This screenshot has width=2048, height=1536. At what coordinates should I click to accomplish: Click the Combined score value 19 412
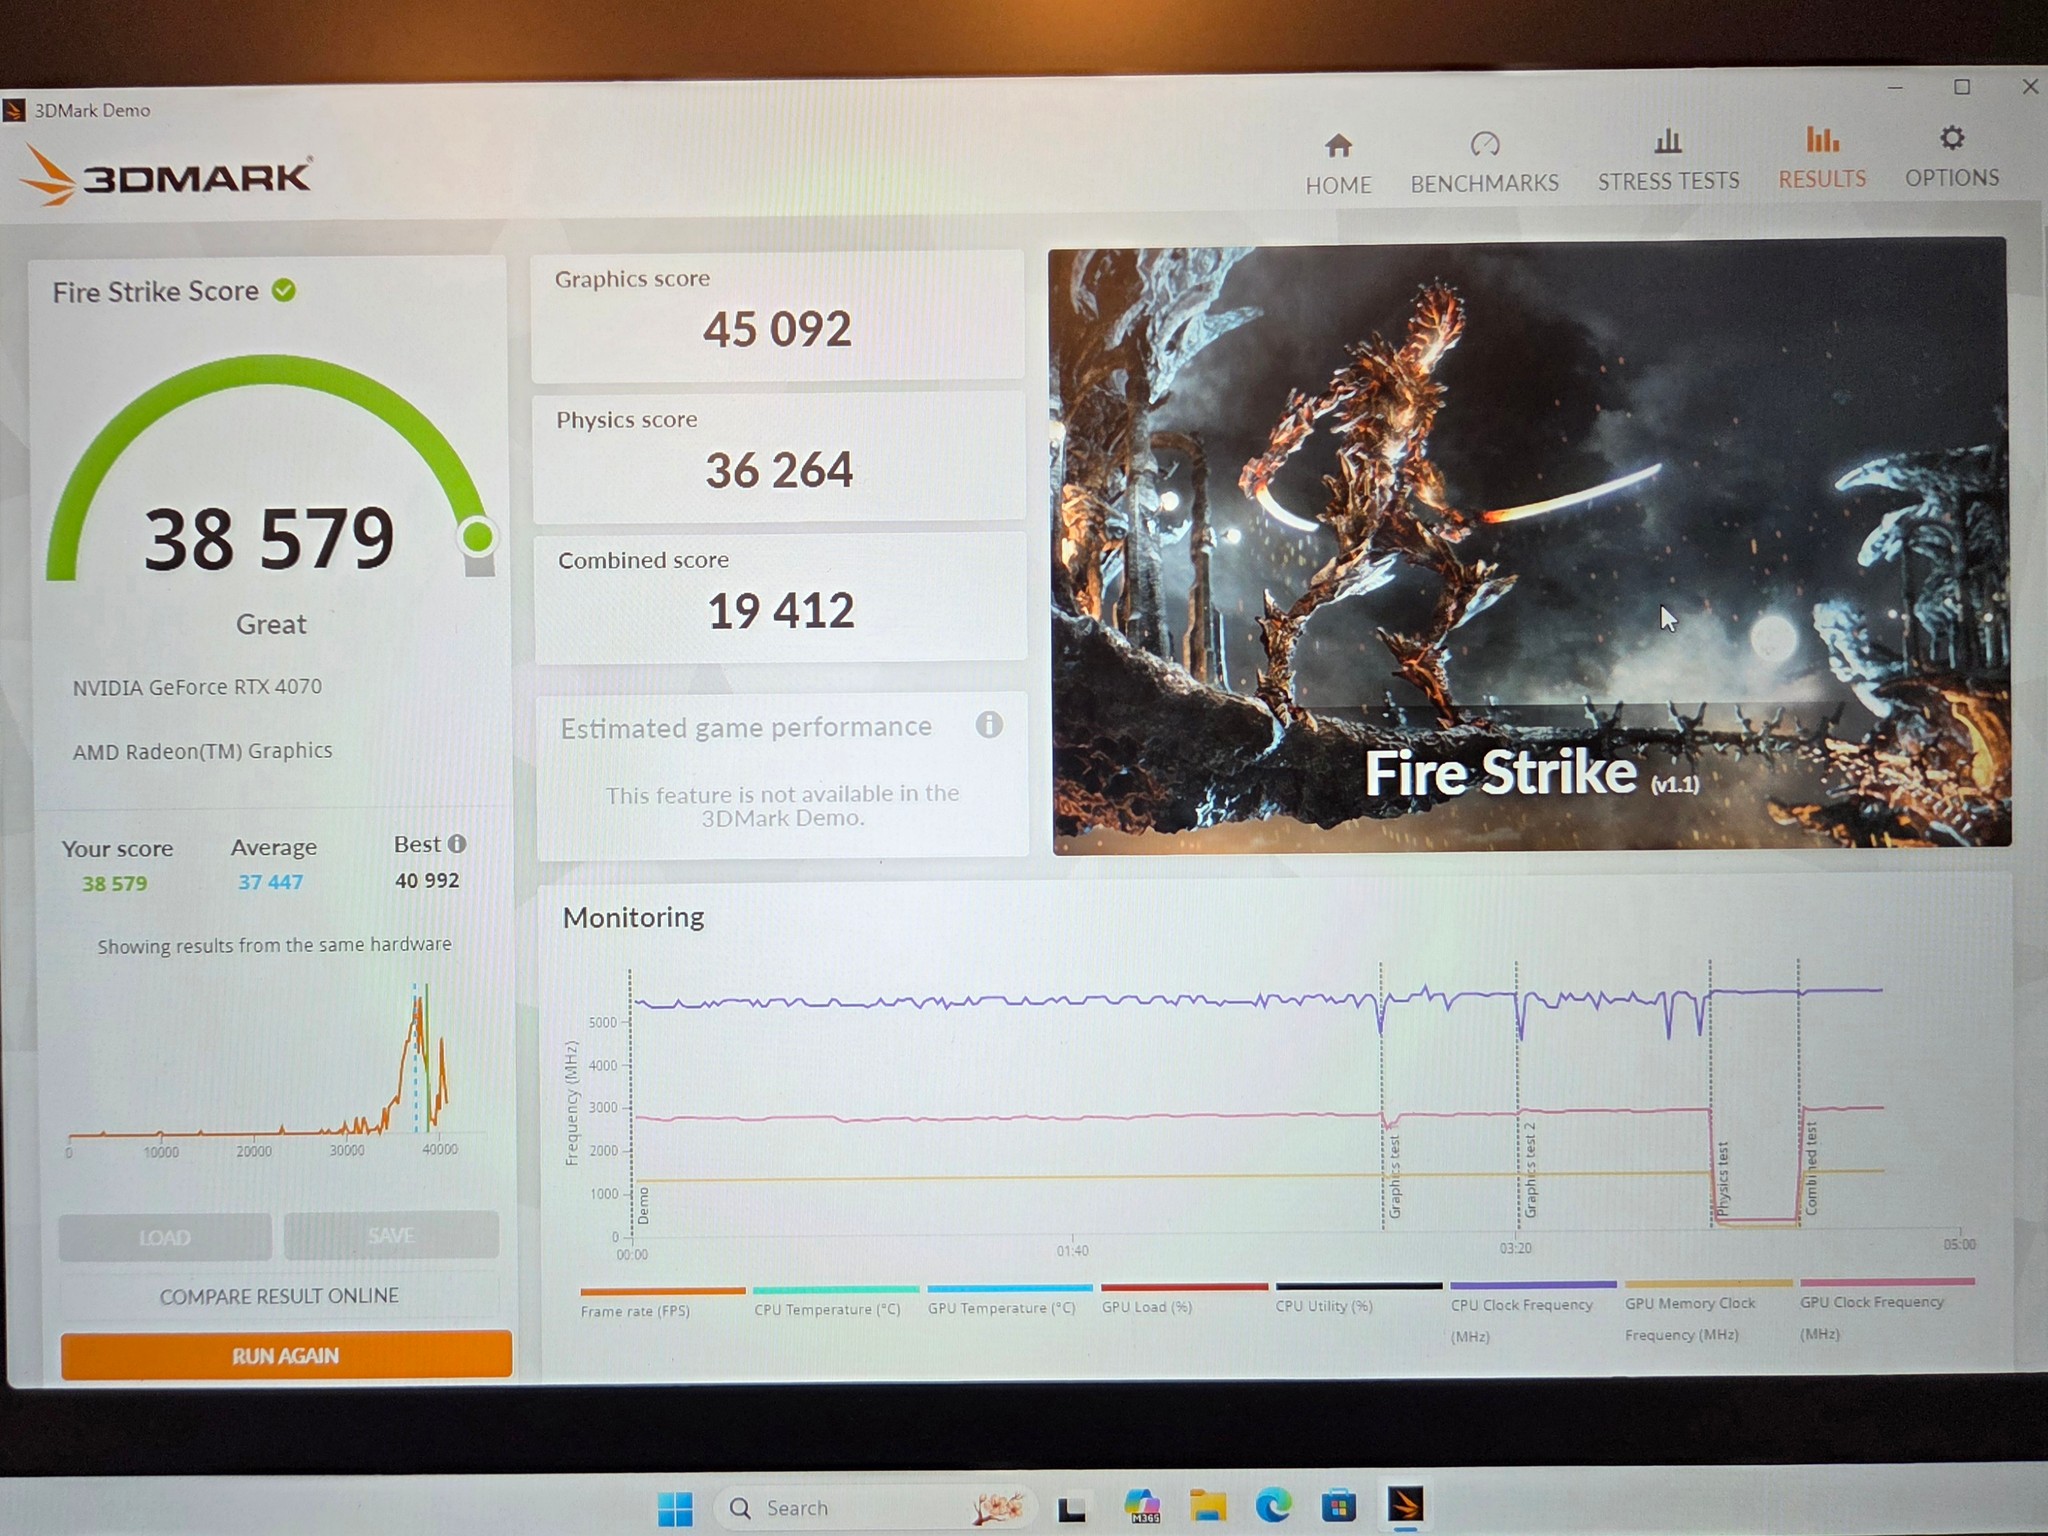781,611
